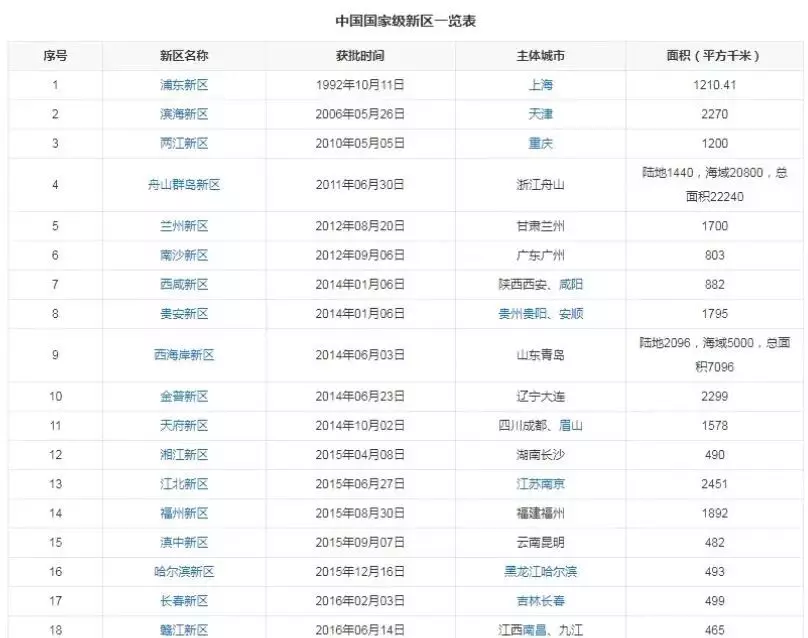Screen dimensions: 808x638
Task: Select the city cell 湖南长沙
Action: pyautogui.click(x=541, y=455)
